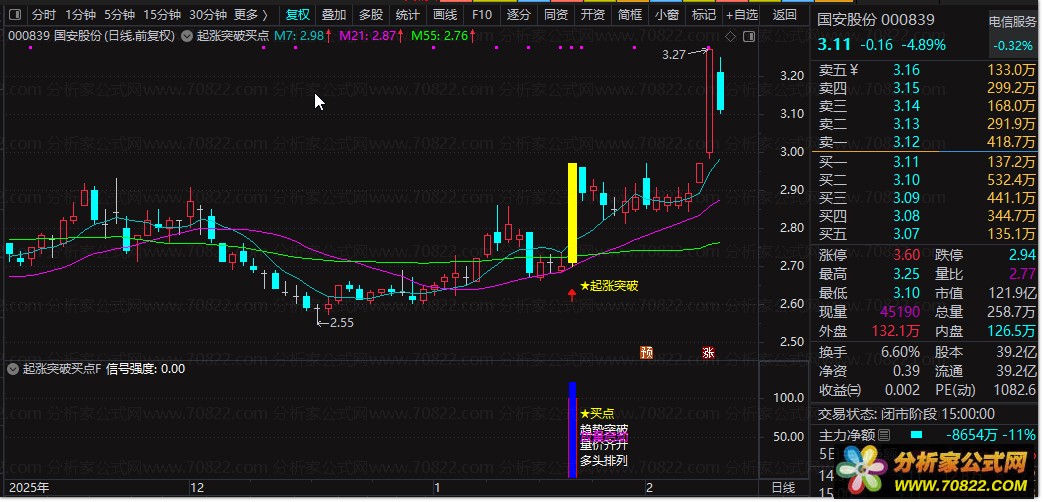The image size is (1044, 502).
Task: Click the PE(动) 1082.6 value
Action: [x=1015, y=390]
